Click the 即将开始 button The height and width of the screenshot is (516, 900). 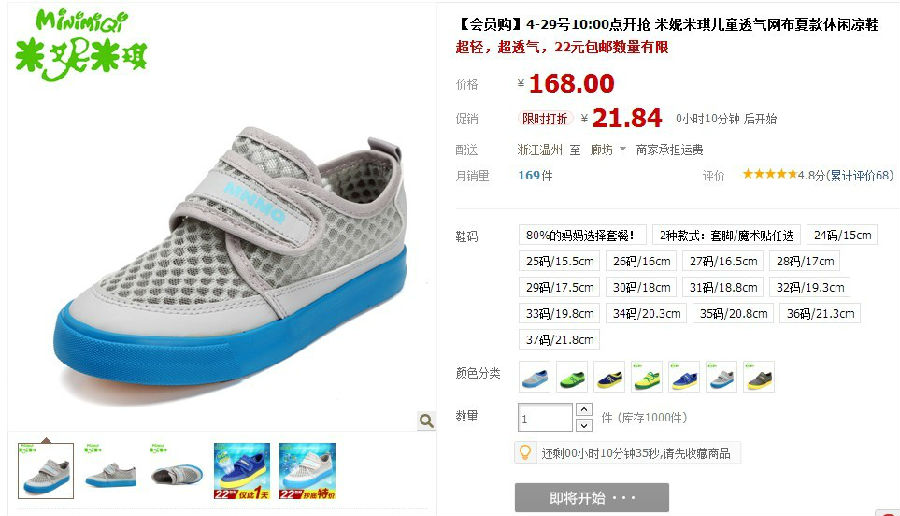pyautogui.click(x=592, y=497)
